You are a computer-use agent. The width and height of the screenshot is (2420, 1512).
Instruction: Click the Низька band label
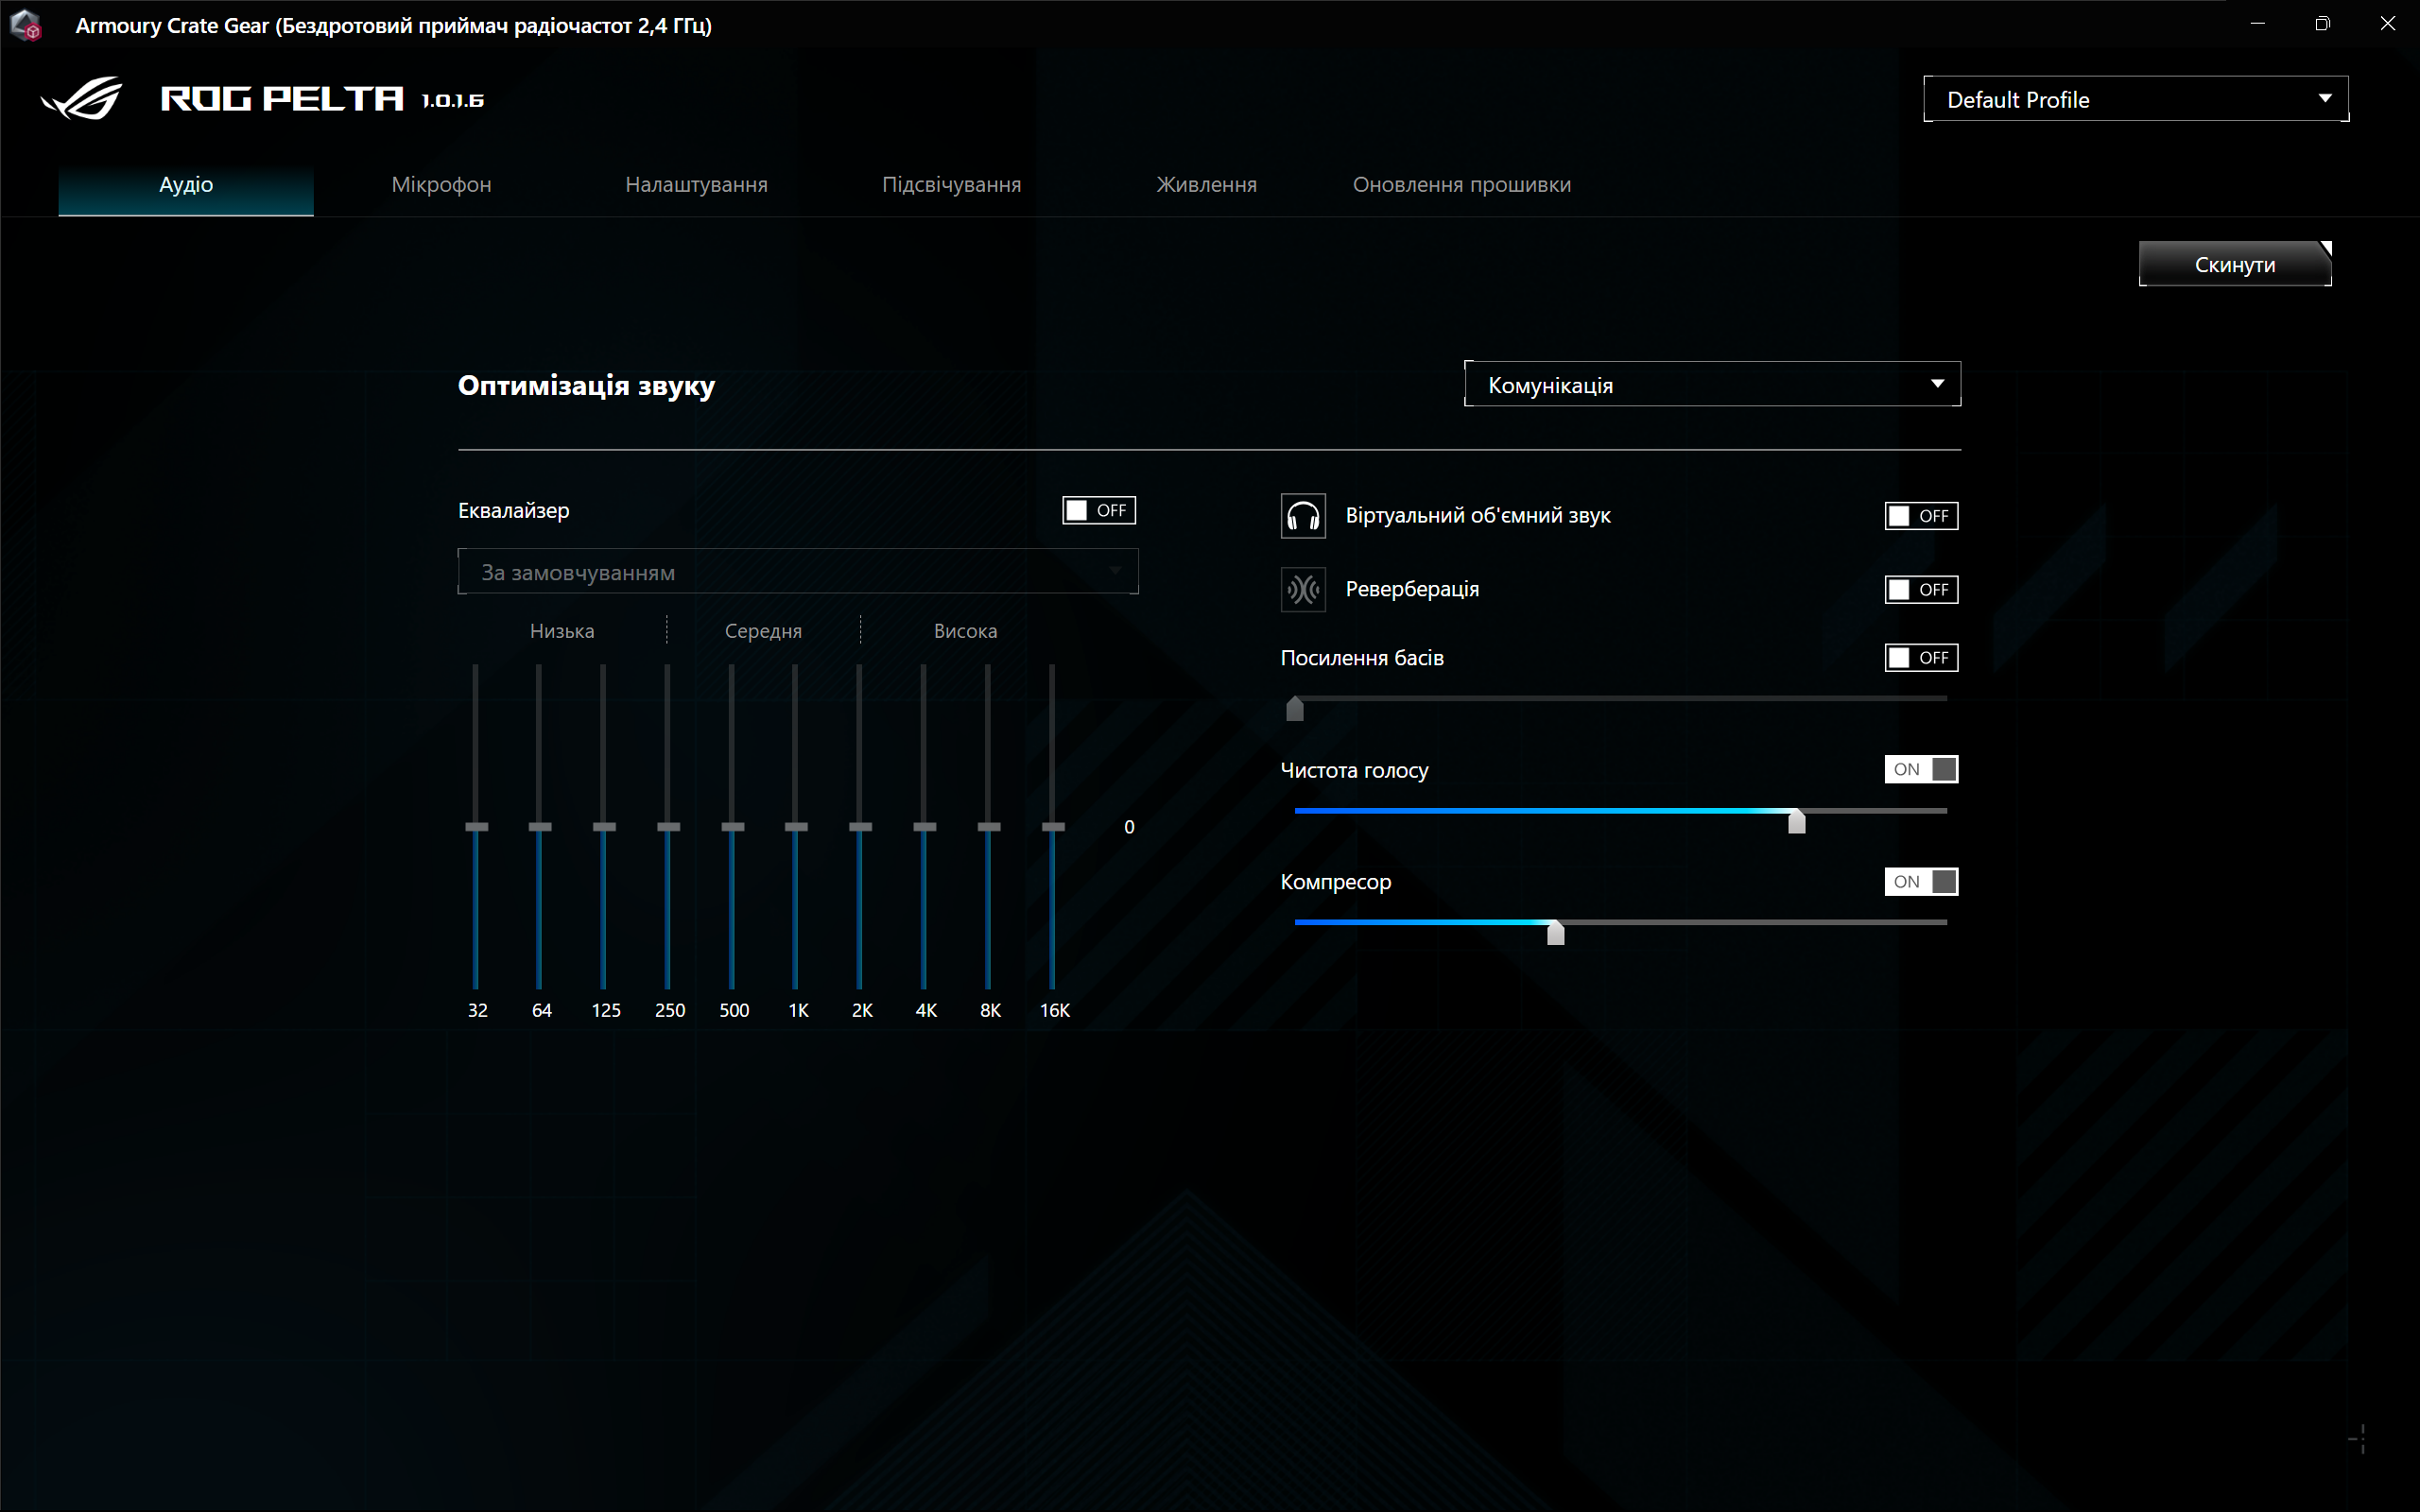tap(562, 631)
